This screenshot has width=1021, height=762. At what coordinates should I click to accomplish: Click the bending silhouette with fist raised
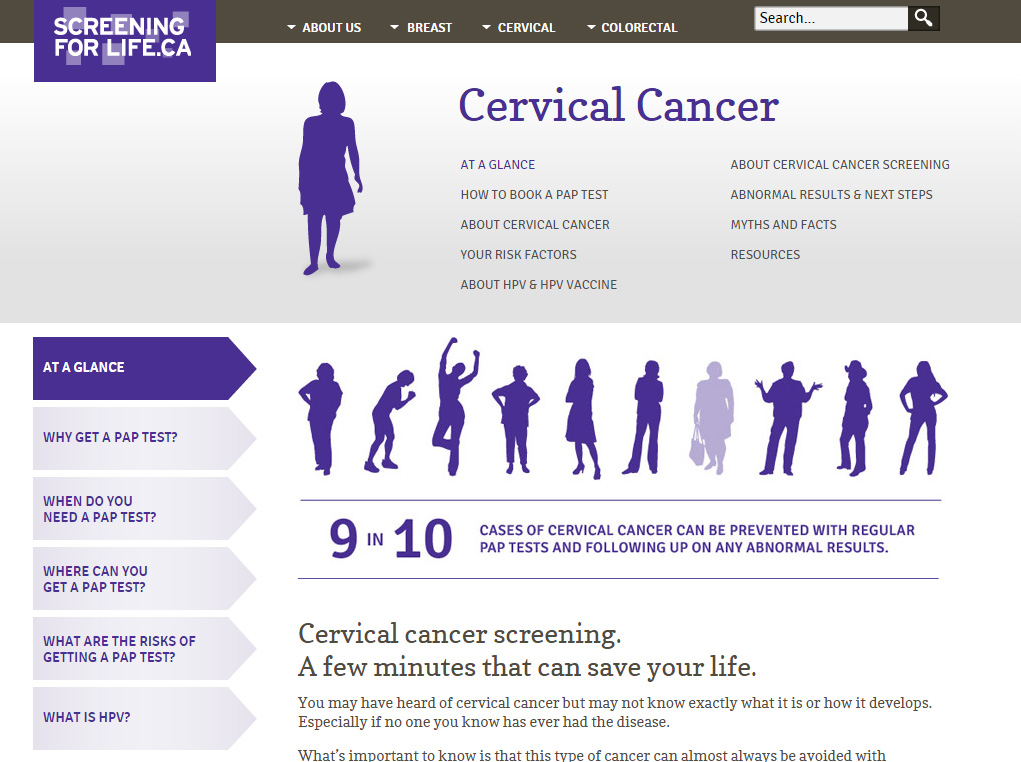[389, 421]
